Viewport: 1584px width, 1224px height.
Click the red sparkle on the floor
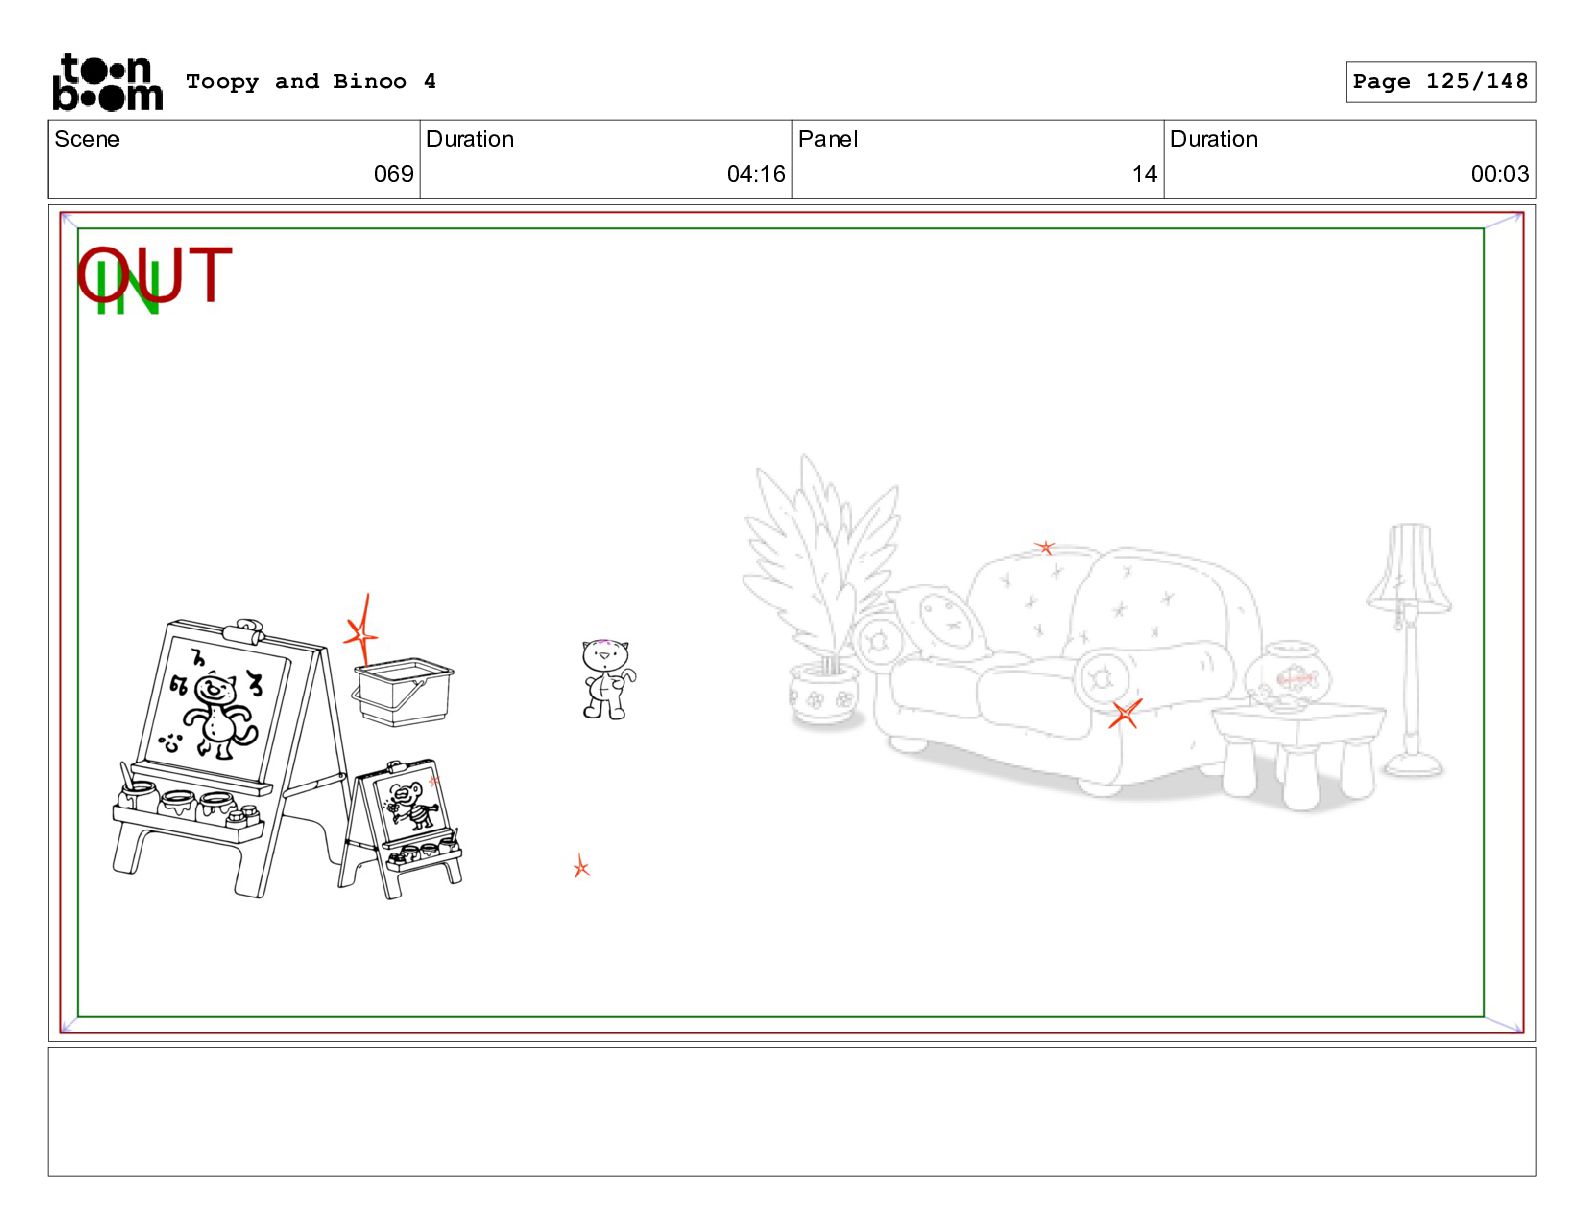(x=581, y=867)
